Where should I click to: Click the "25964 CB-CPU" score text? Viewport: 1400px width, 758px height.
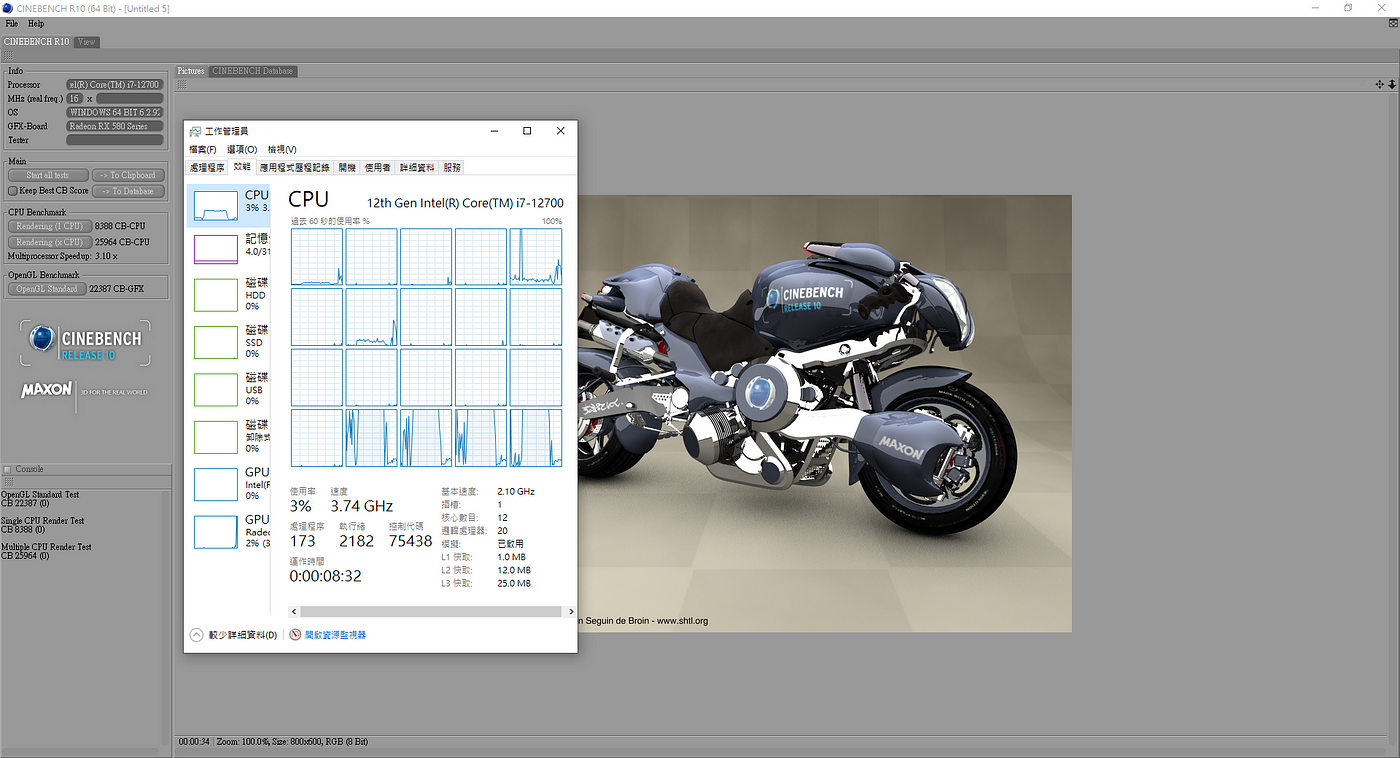(x=122, y=242)
